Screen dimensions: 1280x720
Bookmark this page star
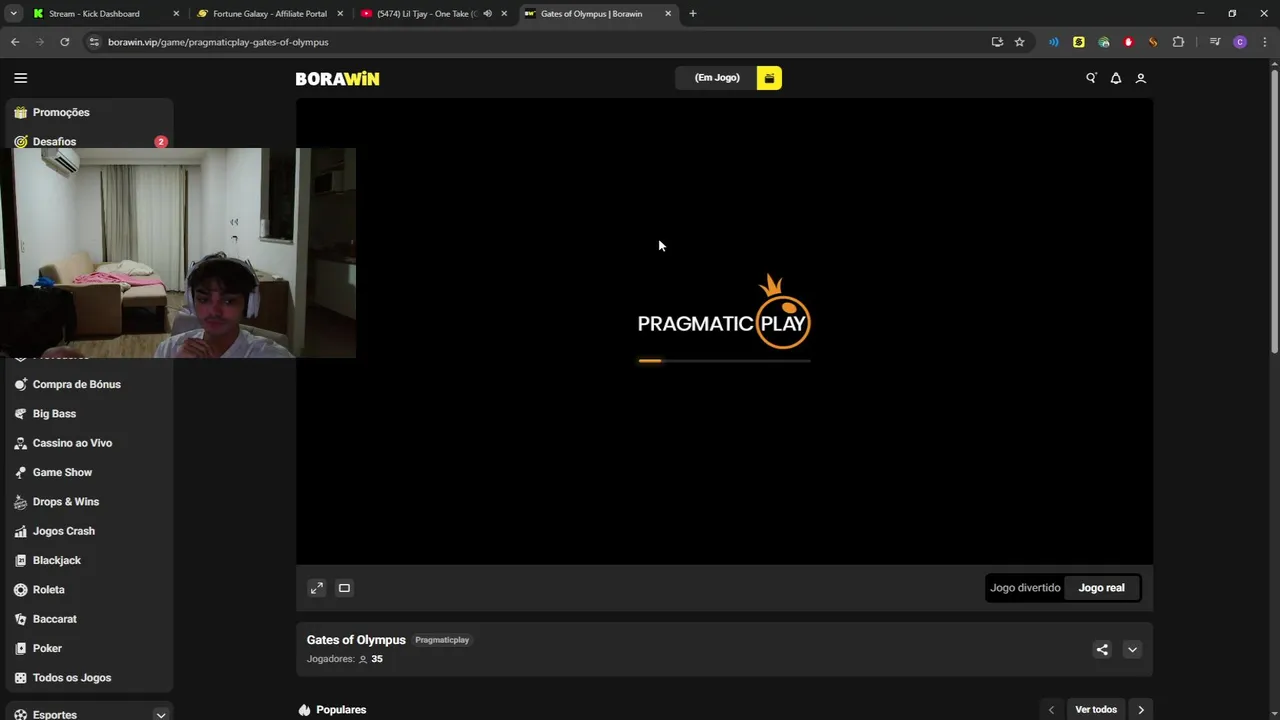coord(1019,42)
